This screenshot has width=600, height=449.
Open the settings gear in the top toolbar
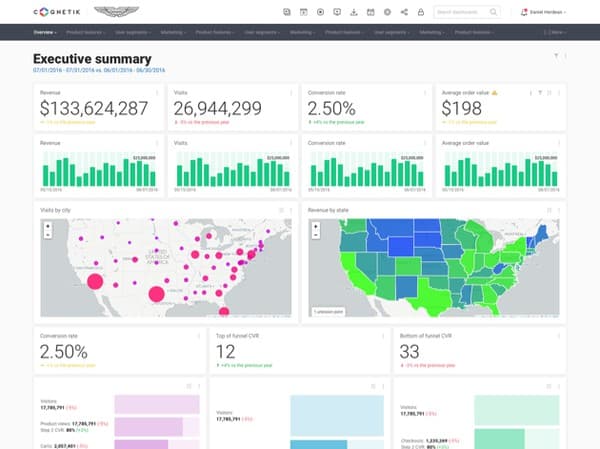point(387,12)
